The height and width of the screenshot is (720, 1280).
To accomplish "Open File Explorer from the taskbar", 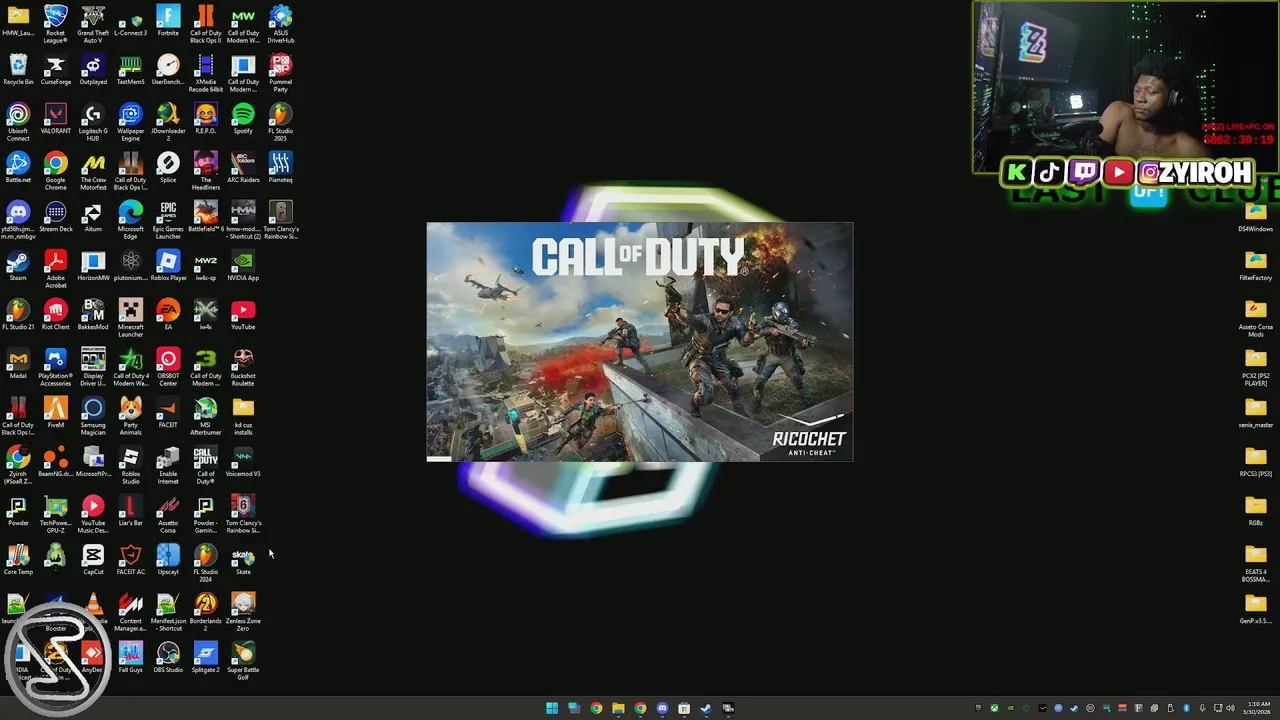I will [x=618, y=708].
